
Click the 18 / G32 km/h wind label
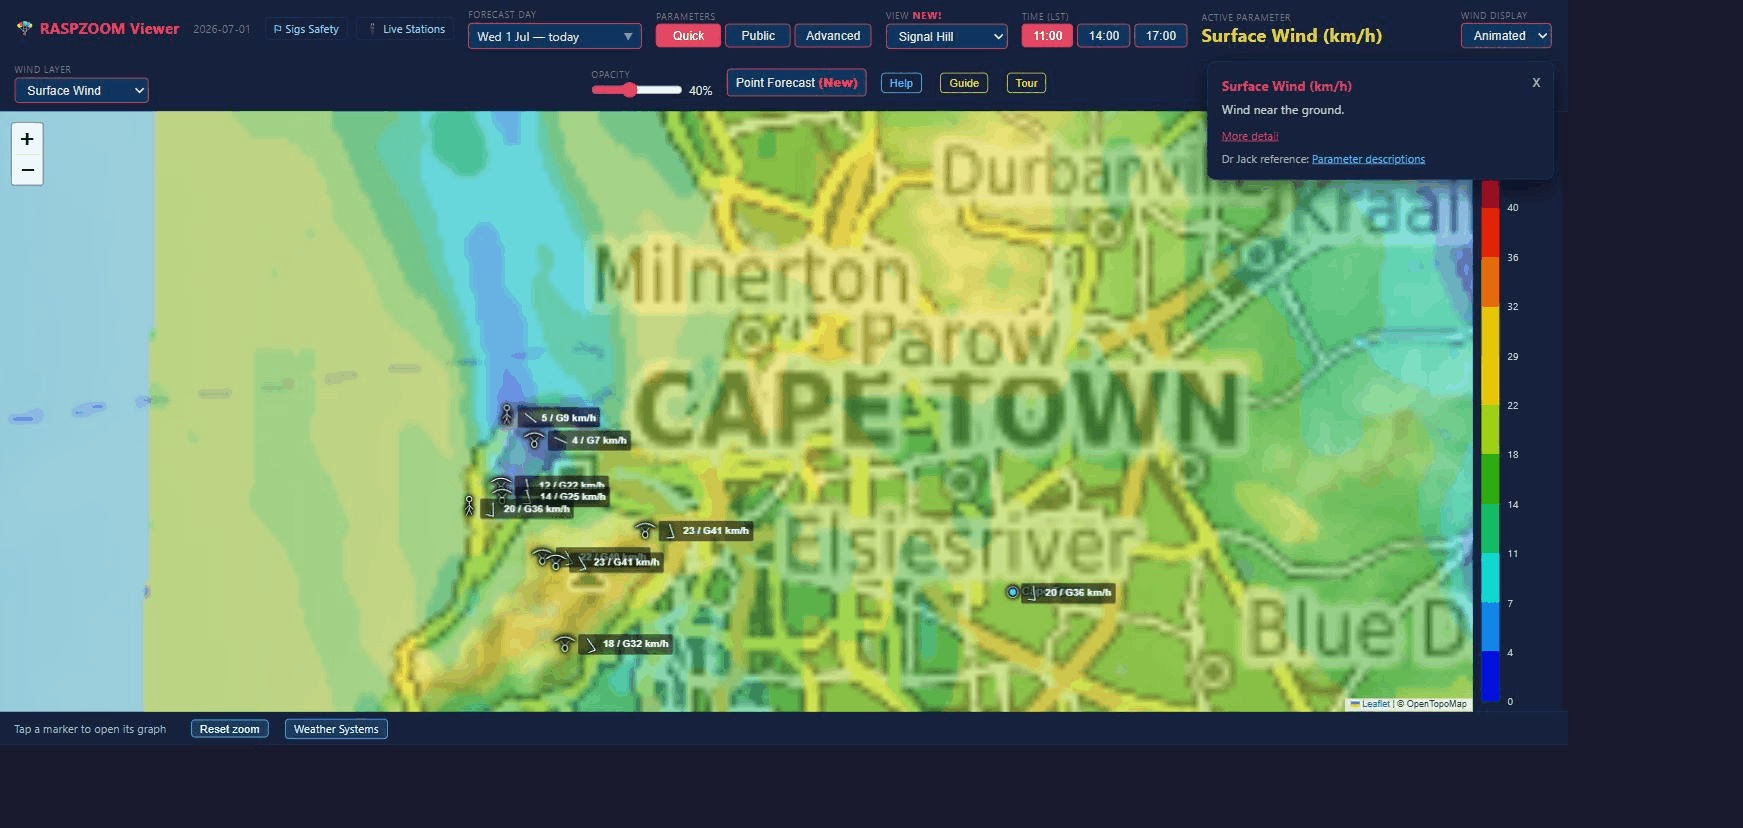627,644
